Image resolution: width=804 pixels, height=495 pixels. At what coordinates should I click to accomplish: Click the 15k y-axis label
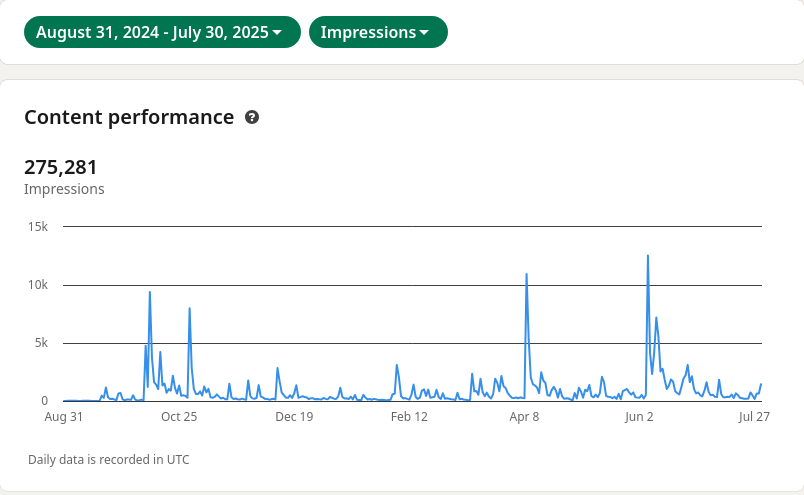tap(38, 227)
